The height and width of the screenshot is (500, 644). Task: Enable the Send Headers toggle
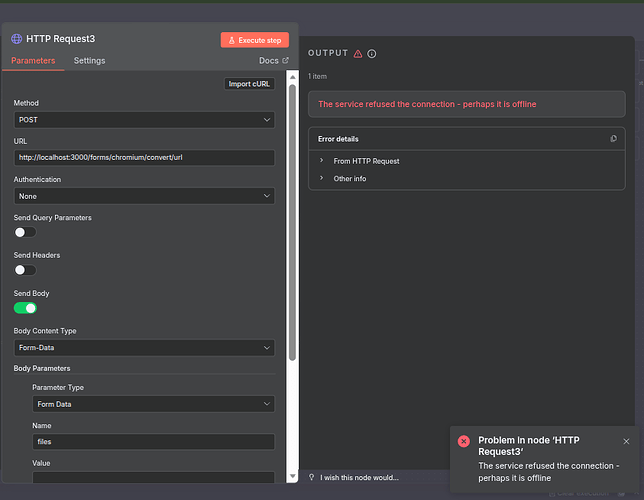click(25, 270)
